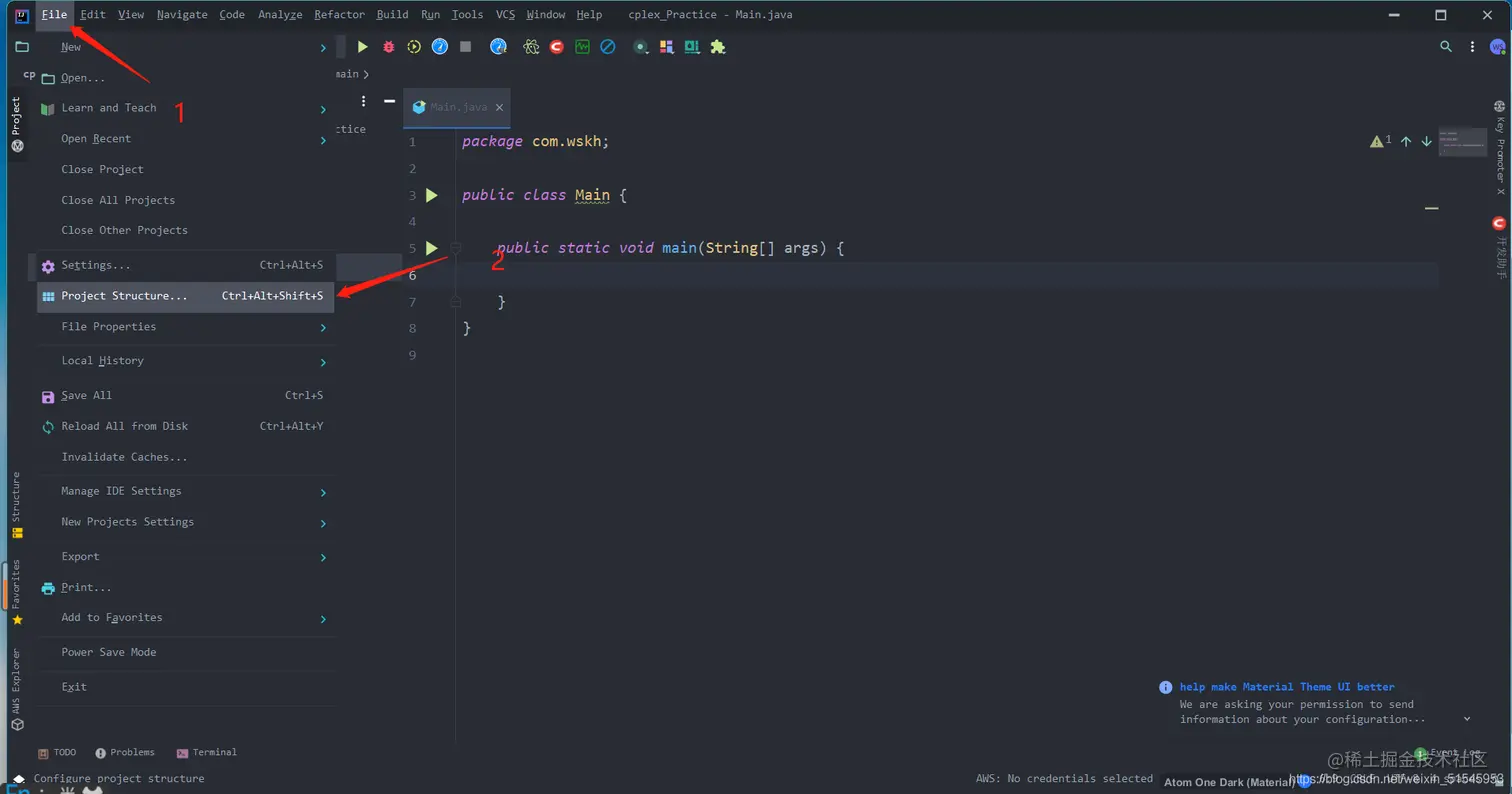Select Reload All from Disk

186,426
